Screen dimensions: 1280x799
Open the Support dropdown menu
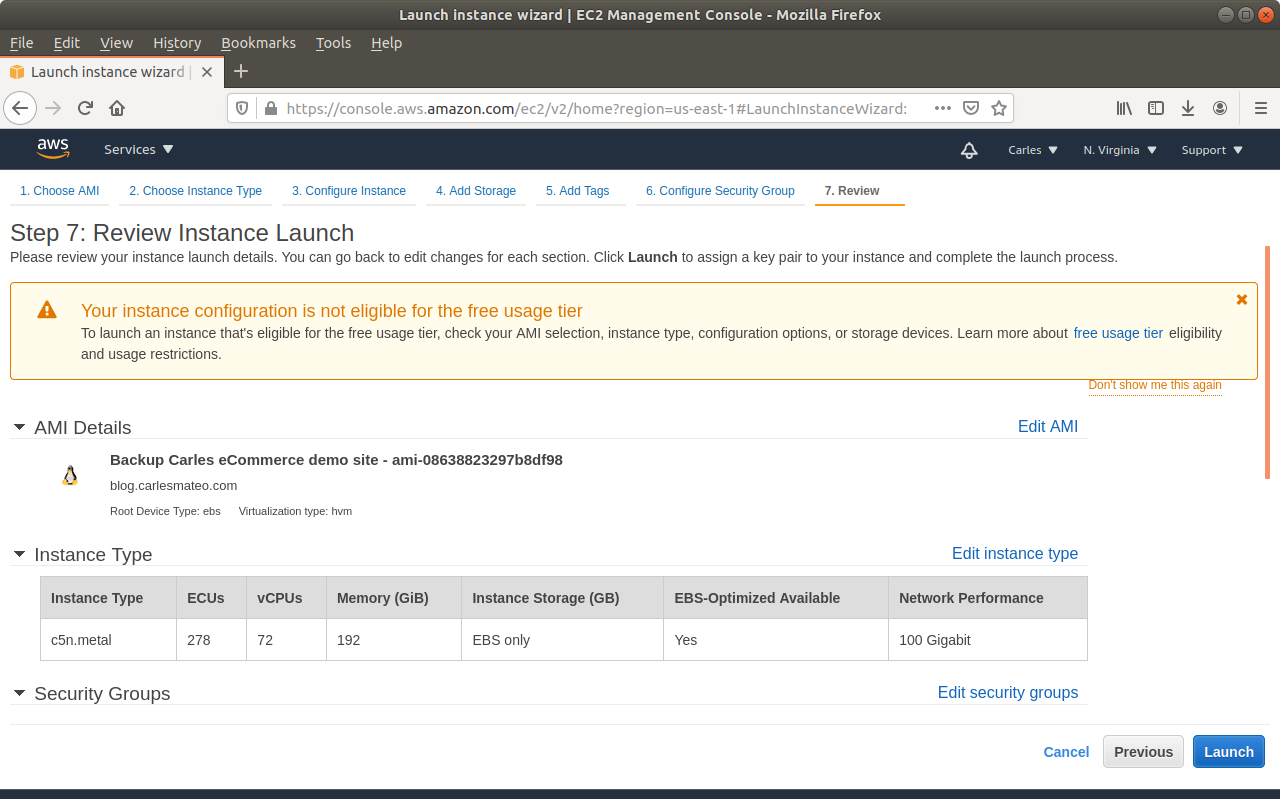(x=1212, y=150)
